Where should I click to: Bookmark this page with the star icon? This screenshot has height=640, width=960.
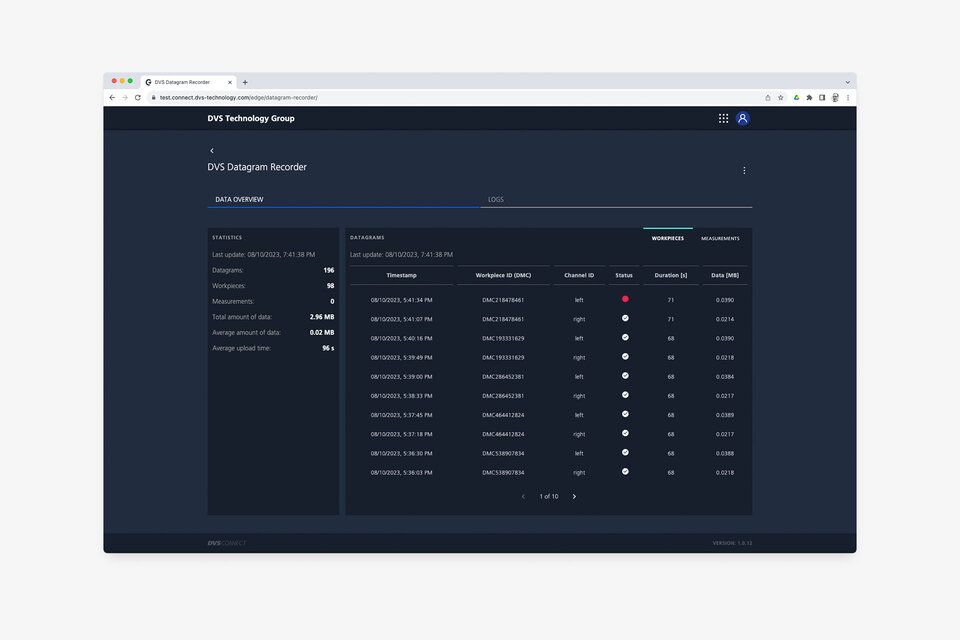[x=781, y=98]
